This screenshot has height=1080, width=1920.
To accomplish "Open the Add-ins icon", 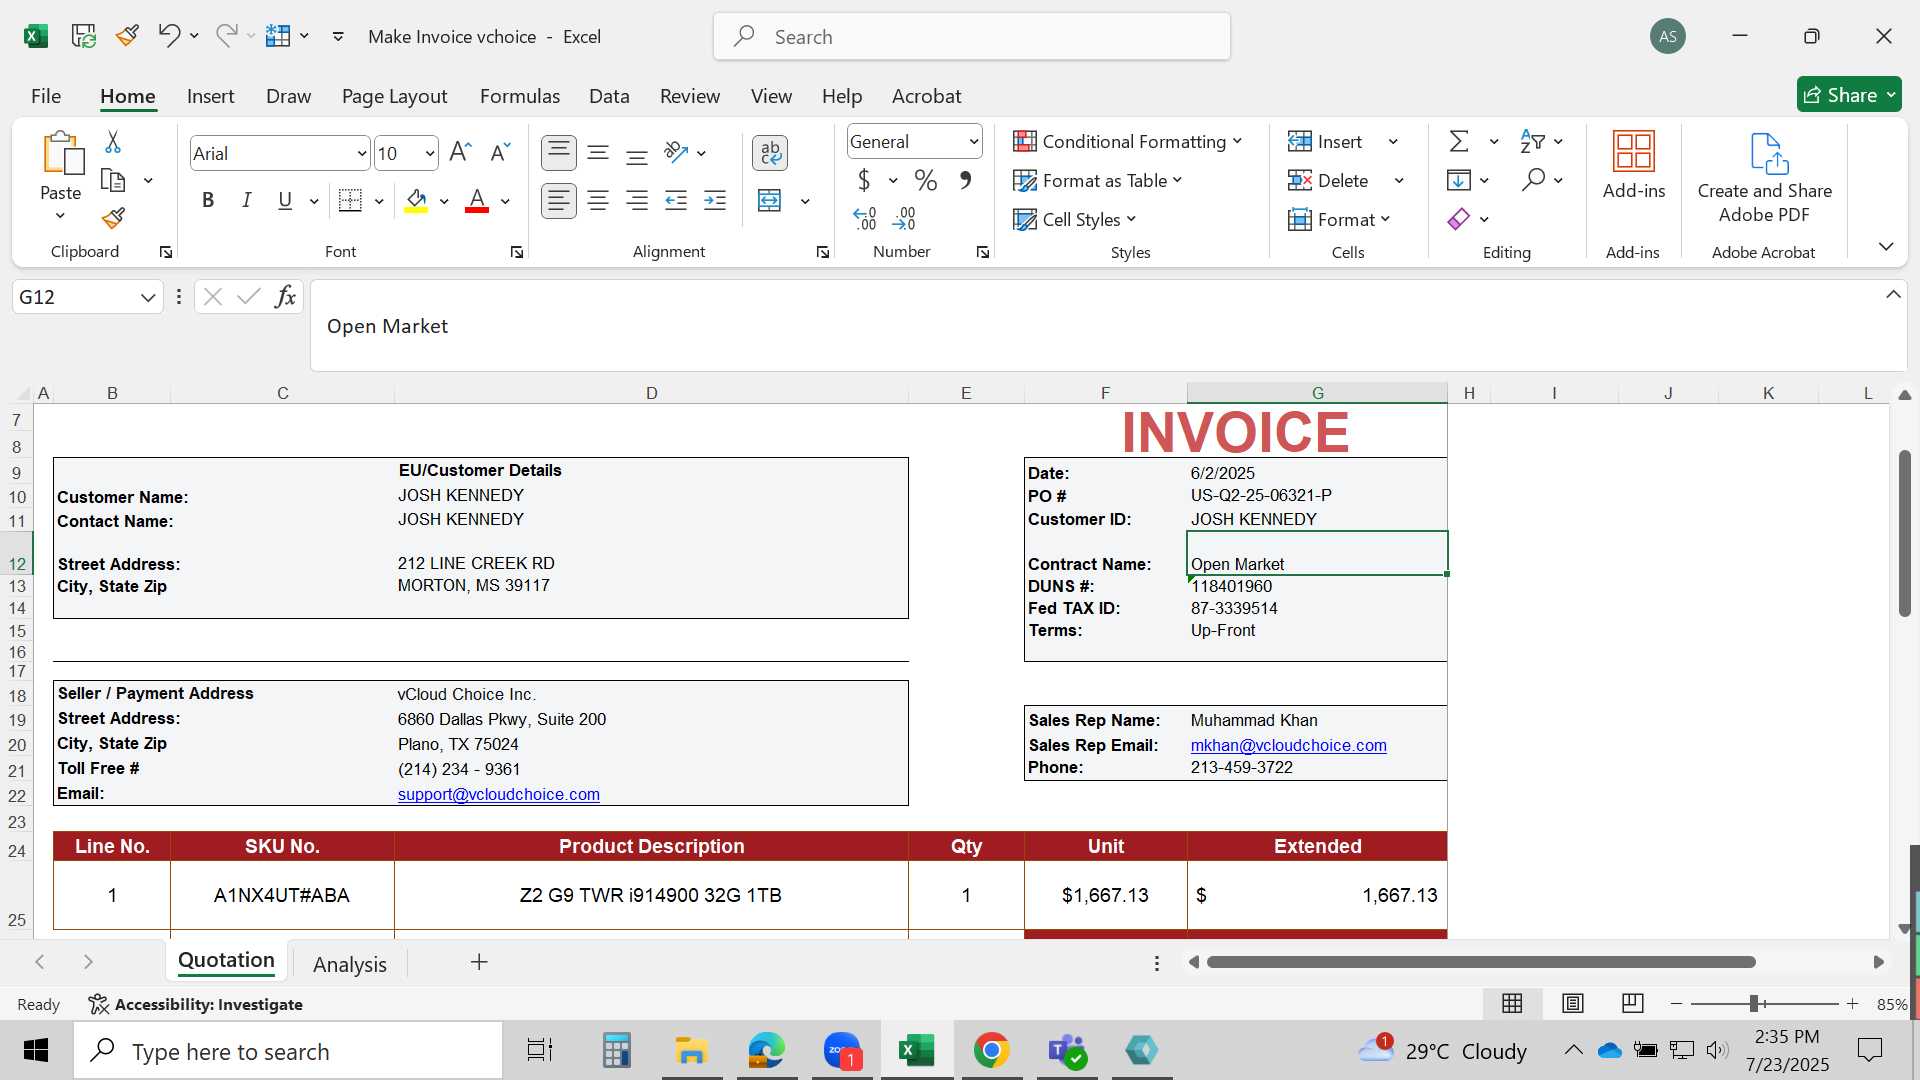I will click(x=1634, y=165).
